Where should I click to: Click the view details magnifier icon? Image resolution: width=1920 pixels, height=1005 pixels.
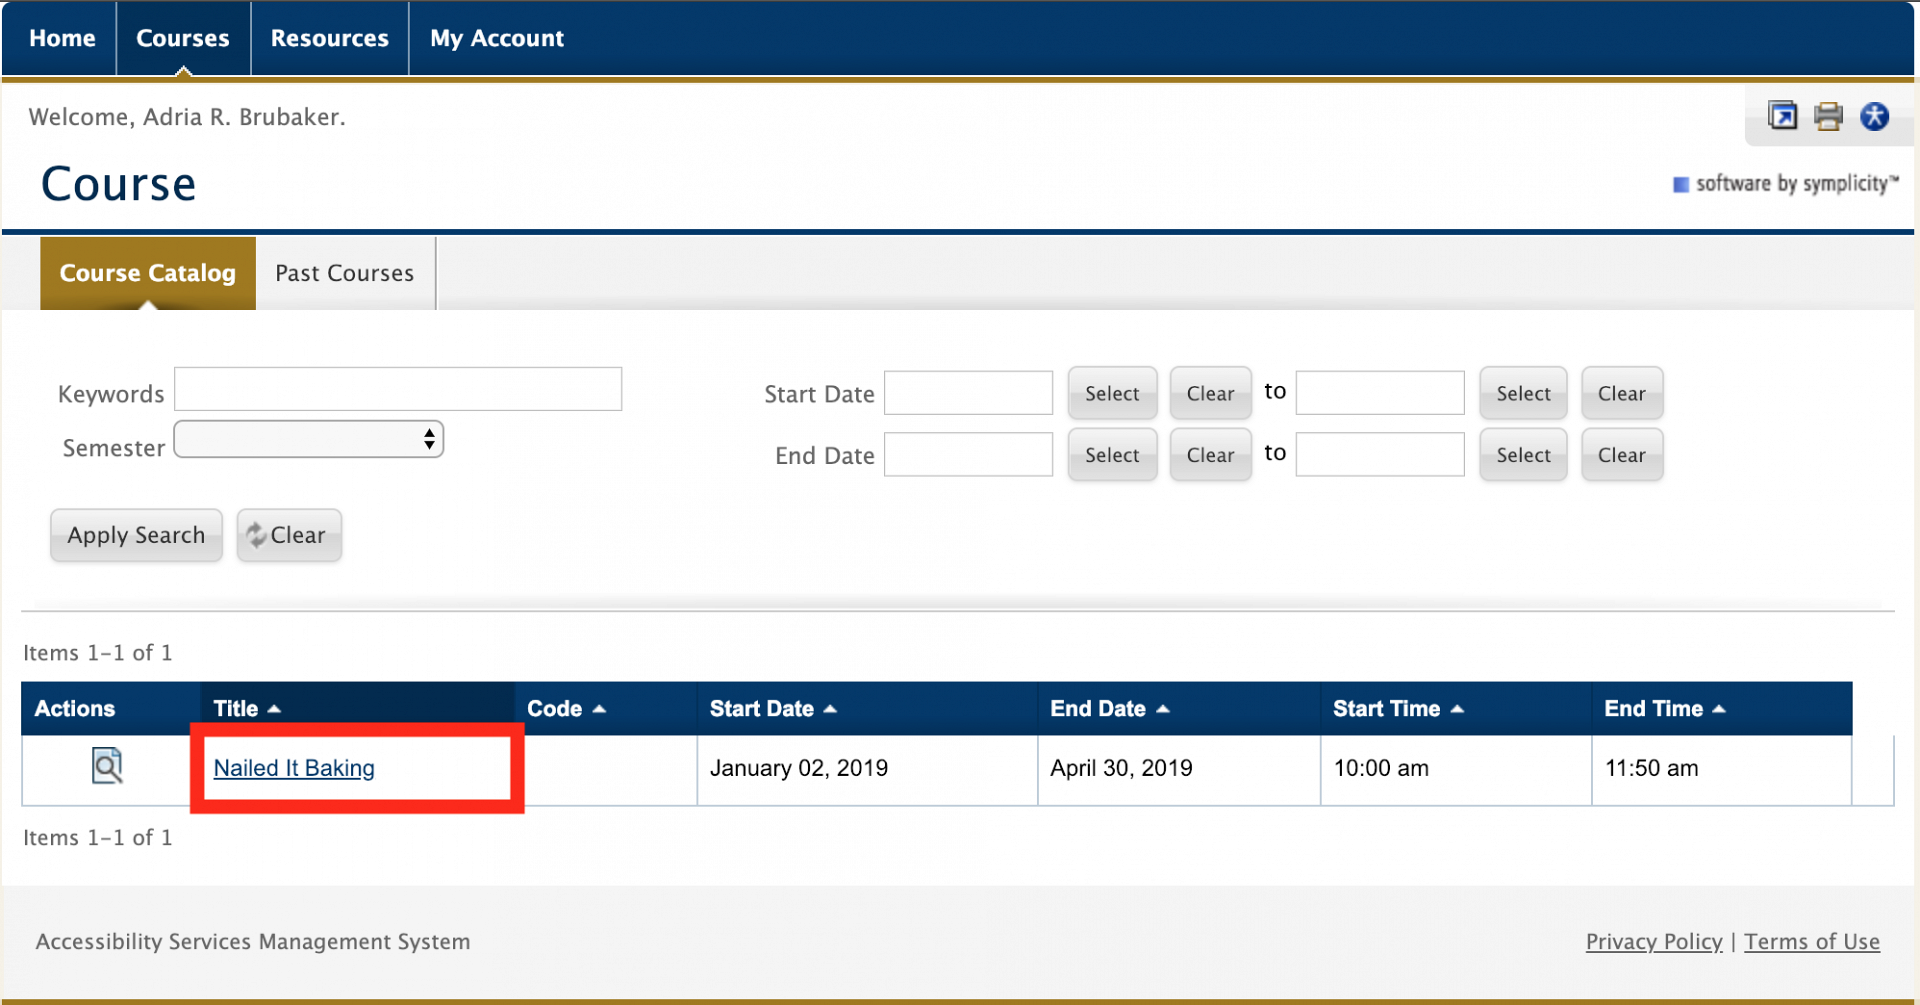pos(107,766)
